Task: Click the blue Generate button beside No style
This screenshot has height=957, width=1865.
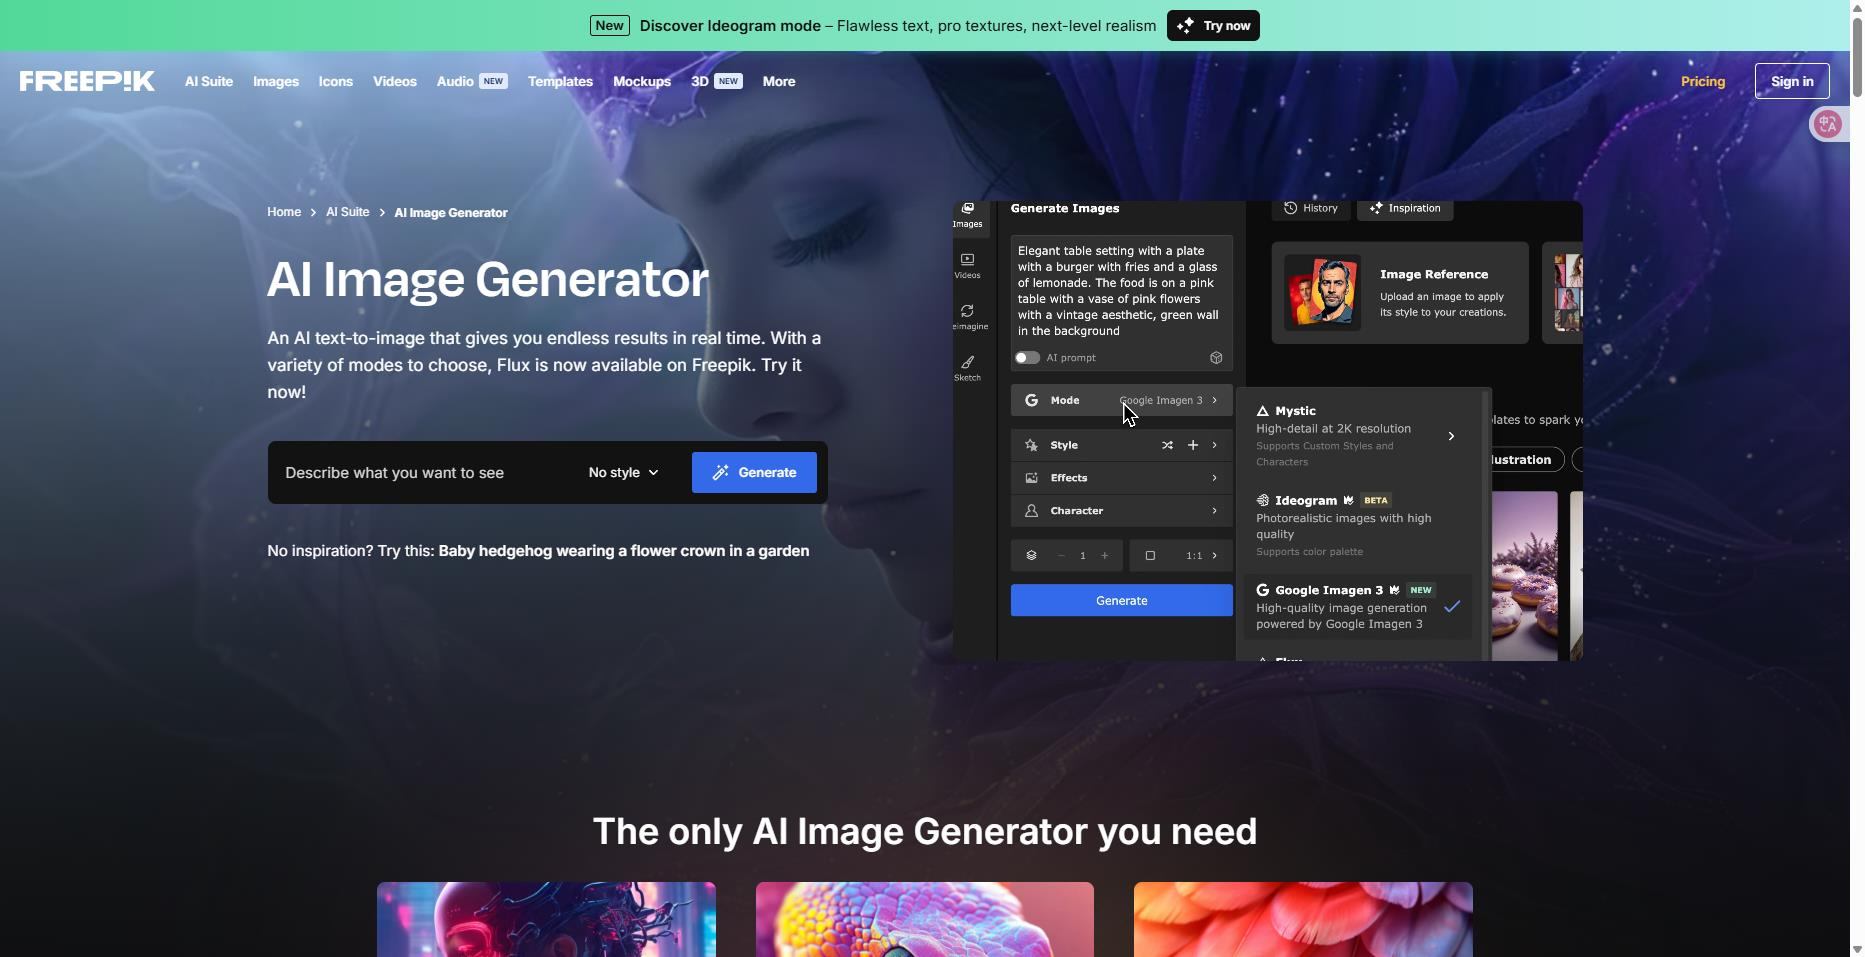Action: [x=754, y=472]
